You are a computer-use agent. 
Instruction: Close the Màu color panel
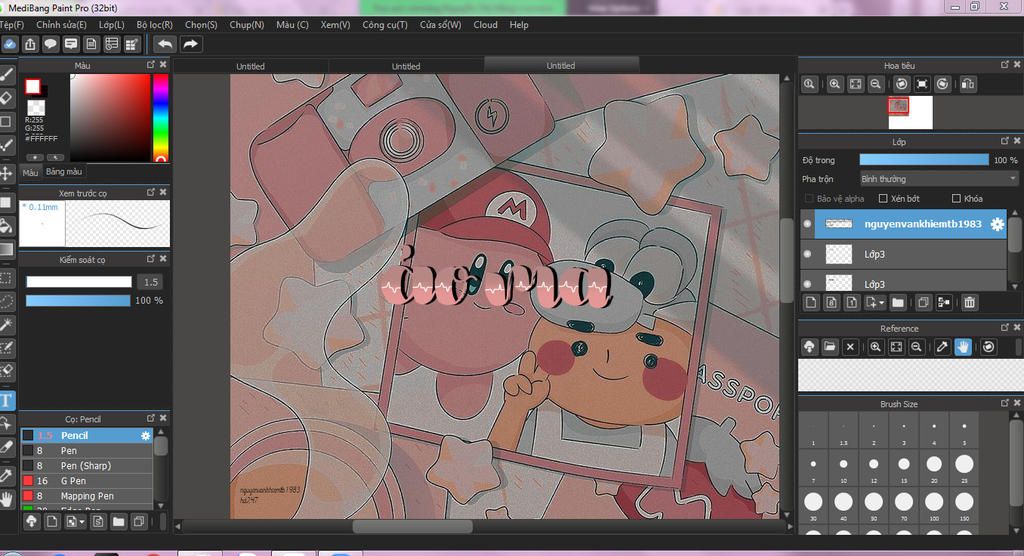[163, 65]
